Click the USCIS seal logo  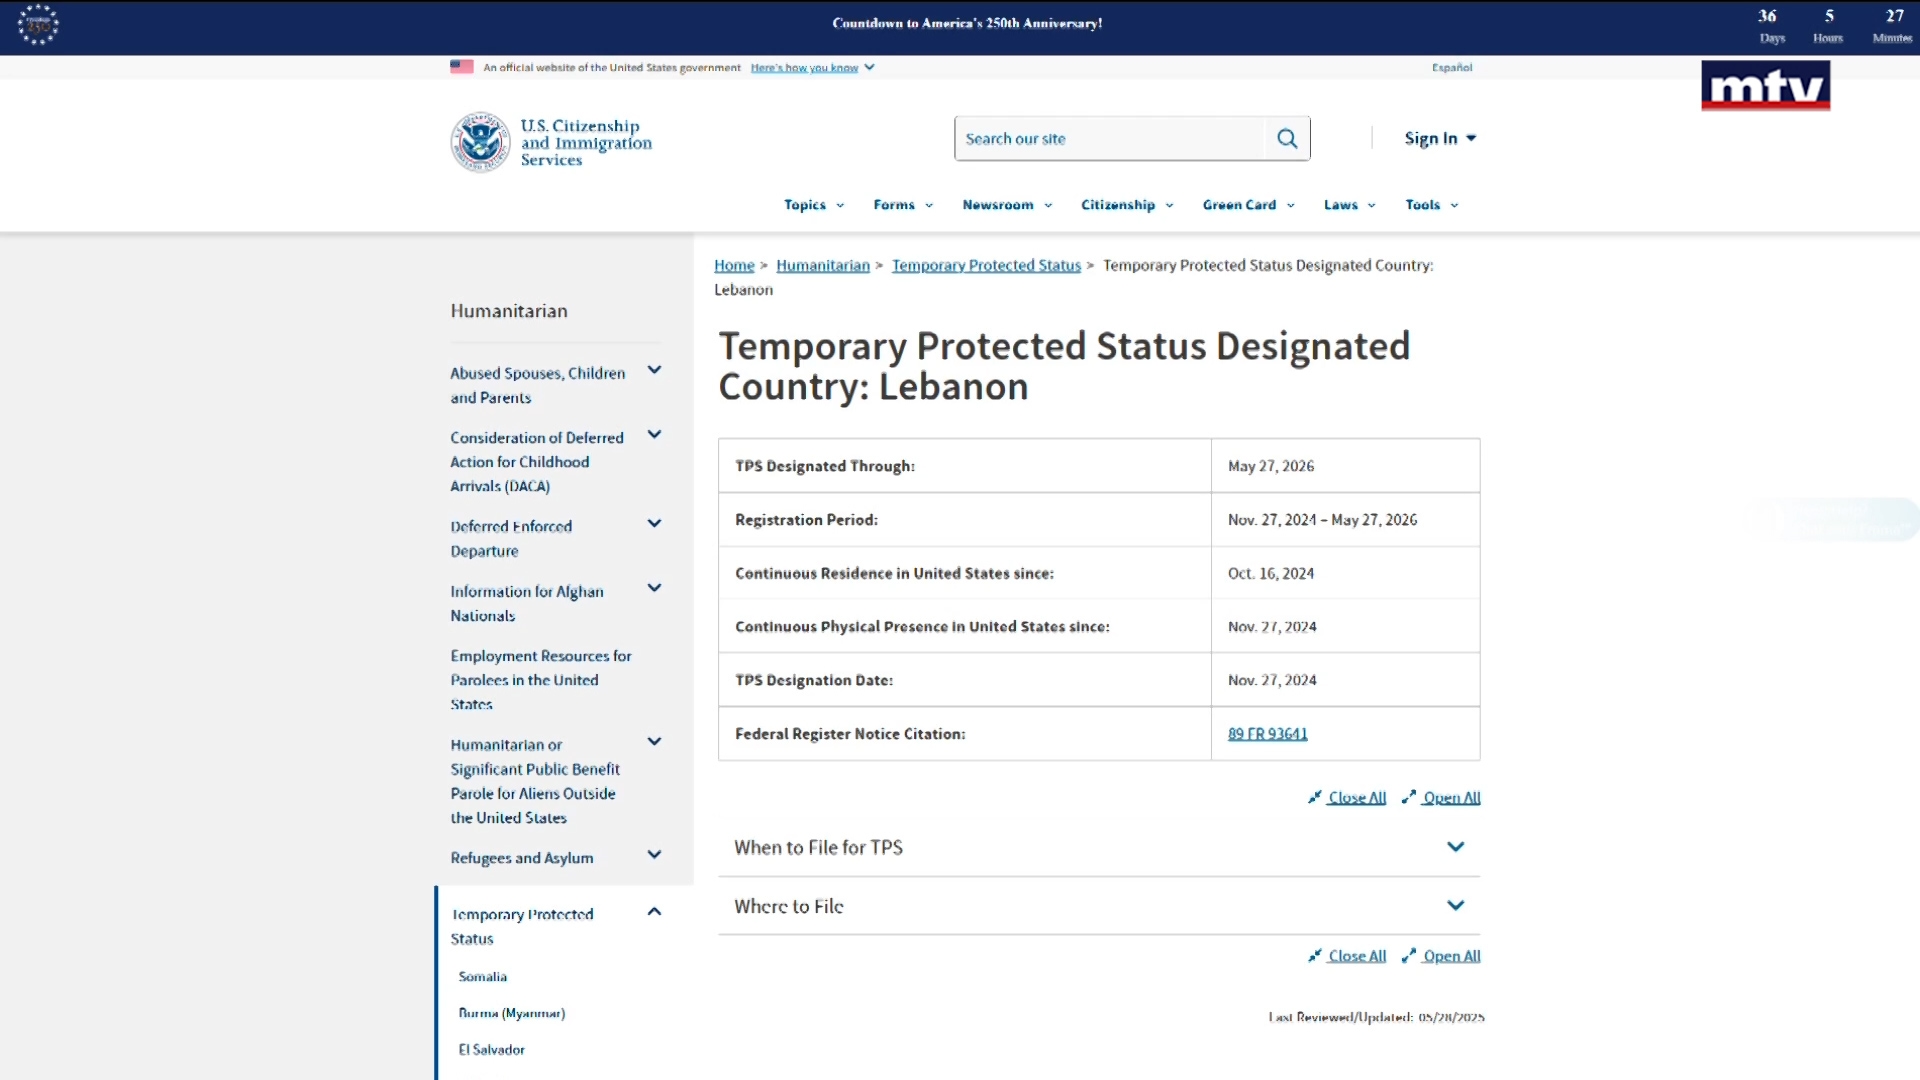tap(480, 142)
